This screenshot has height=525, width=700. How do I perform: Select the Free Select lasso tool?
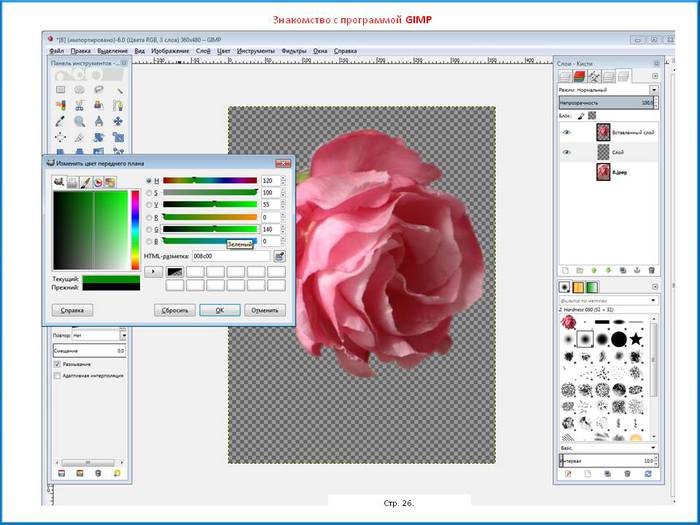click(99, 90)
